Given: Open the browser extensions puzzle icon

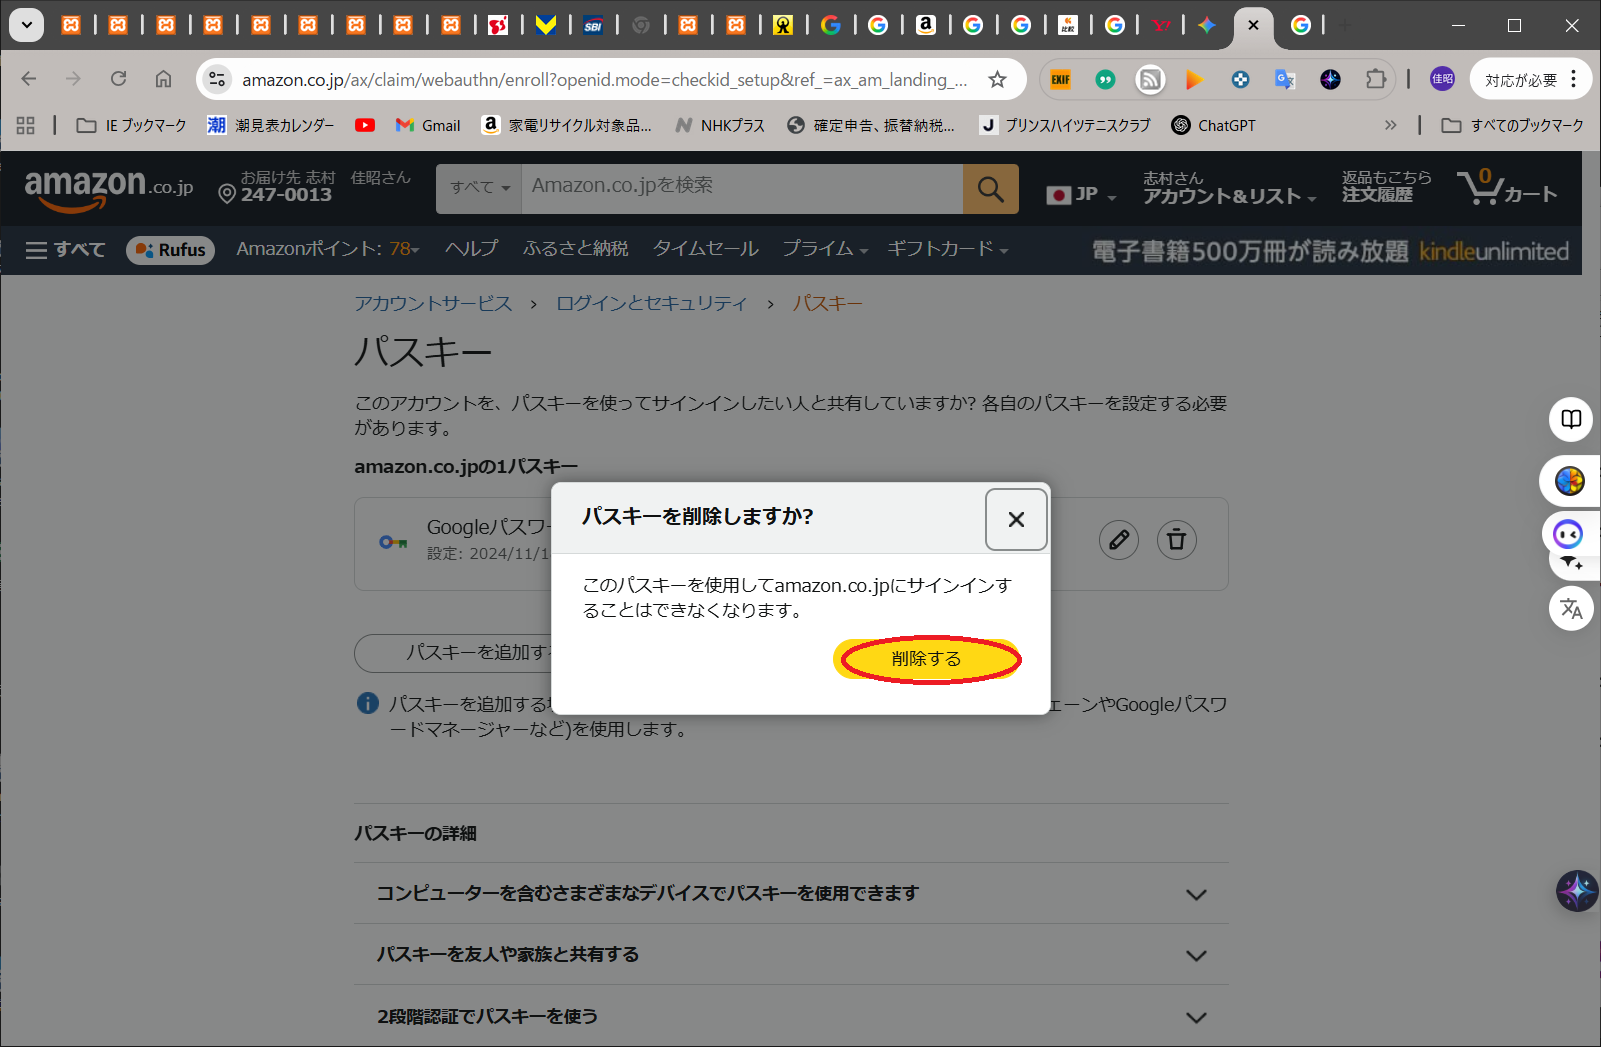Looking at the screenshot, I should click(1376, 79).
